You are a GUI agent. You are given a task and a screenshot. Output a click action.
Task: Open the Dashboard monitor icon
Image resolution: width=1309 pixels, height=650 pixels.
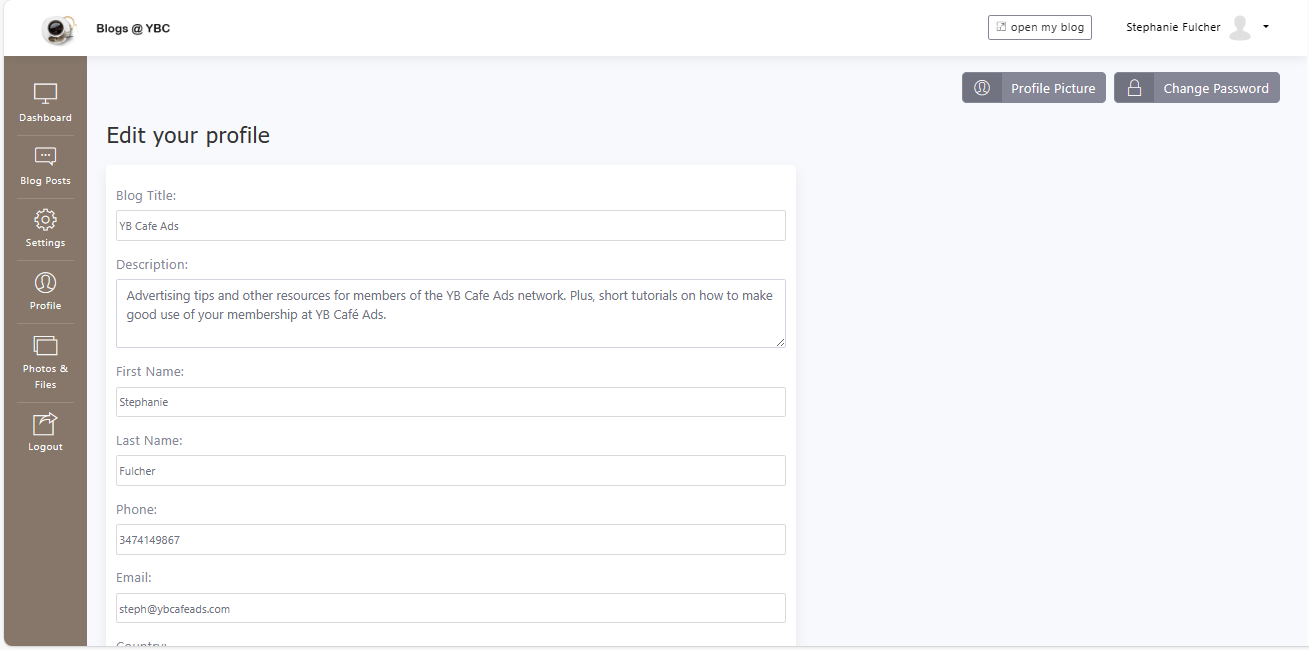pyautogui.click(x=45, y=94)
